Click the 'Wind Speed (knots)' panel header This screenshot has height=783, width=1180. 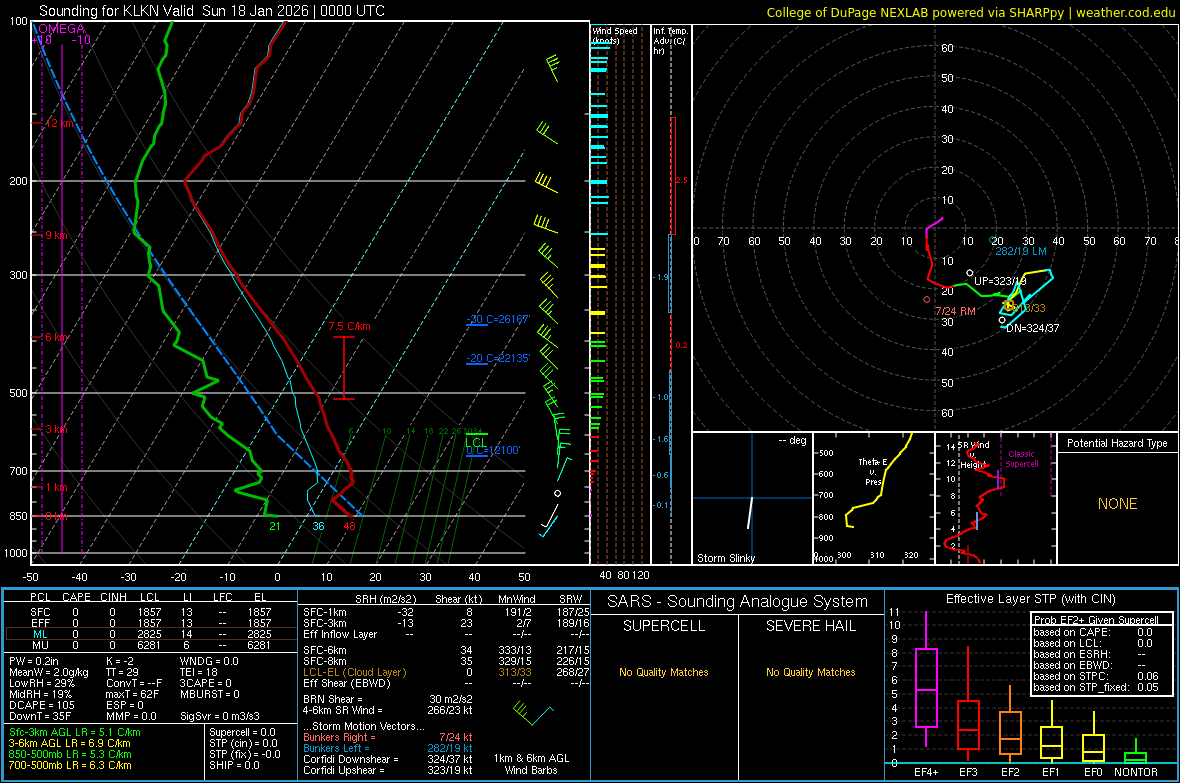click(x=615, y=35)
